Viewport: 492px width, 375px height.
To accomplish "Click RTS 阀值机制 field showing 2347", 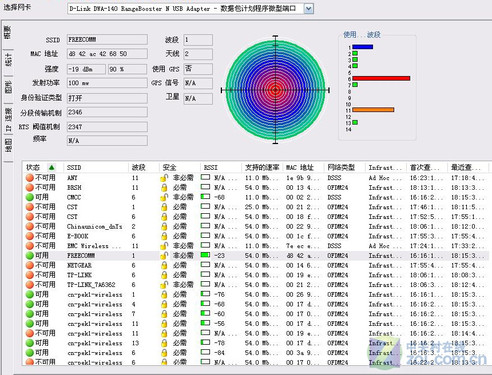I will [x=107, y=127].
